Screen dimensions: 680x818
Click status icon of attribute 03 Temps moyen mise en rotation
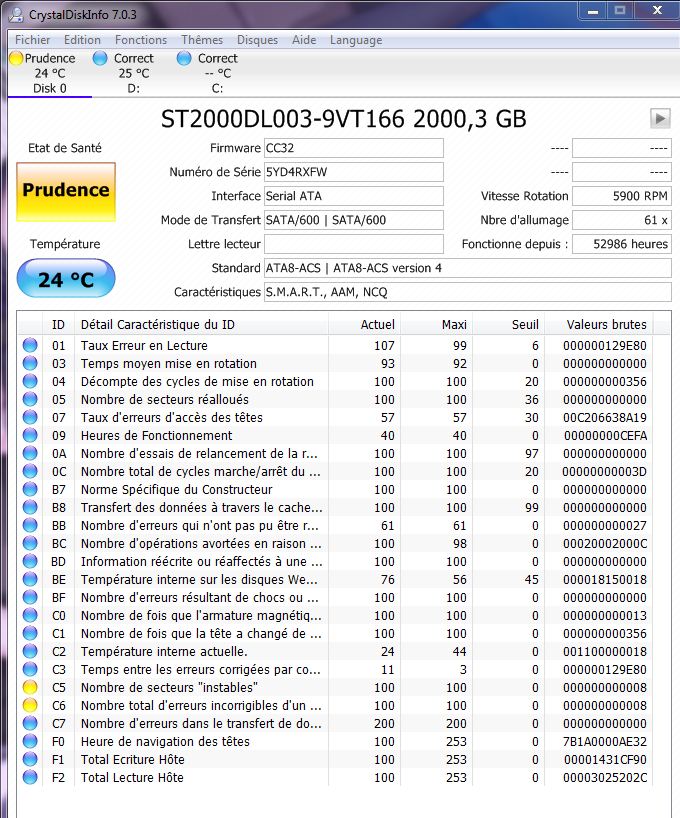30,363
